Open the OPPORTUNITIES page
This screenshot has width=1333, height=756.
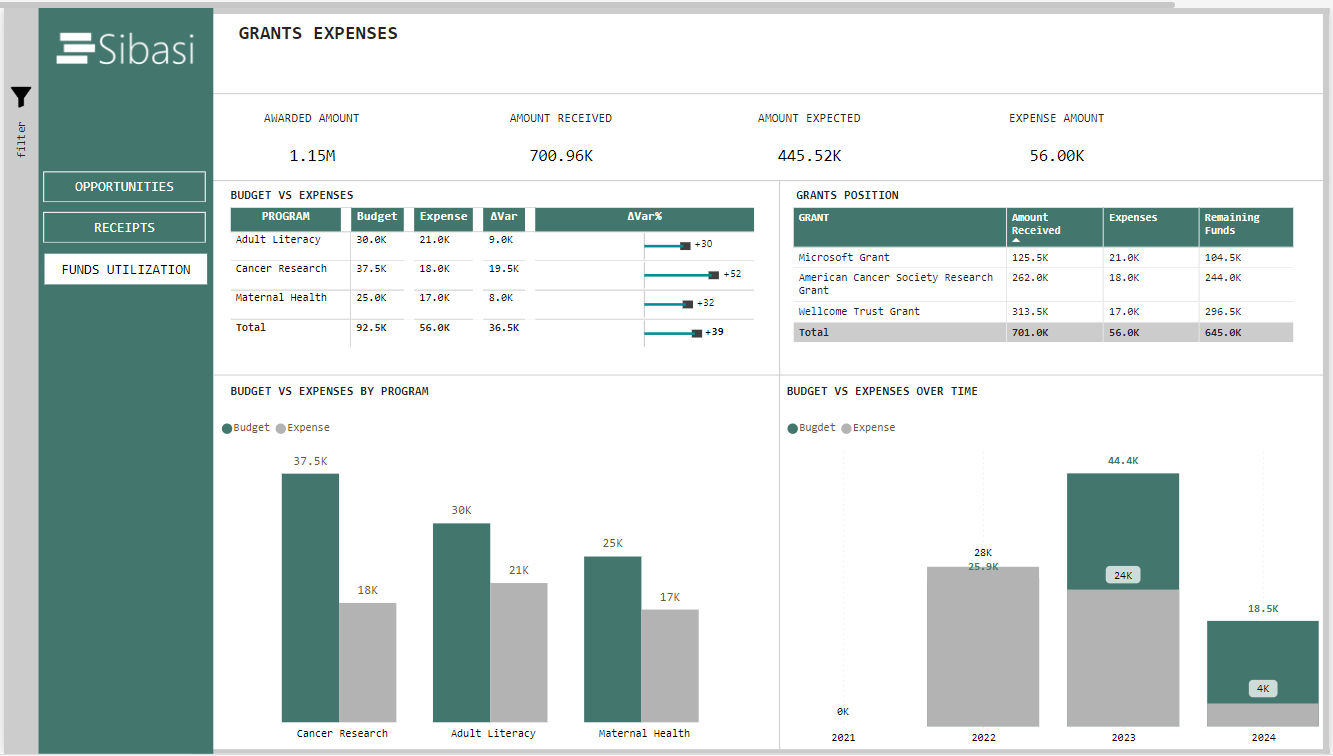point(125,187)
